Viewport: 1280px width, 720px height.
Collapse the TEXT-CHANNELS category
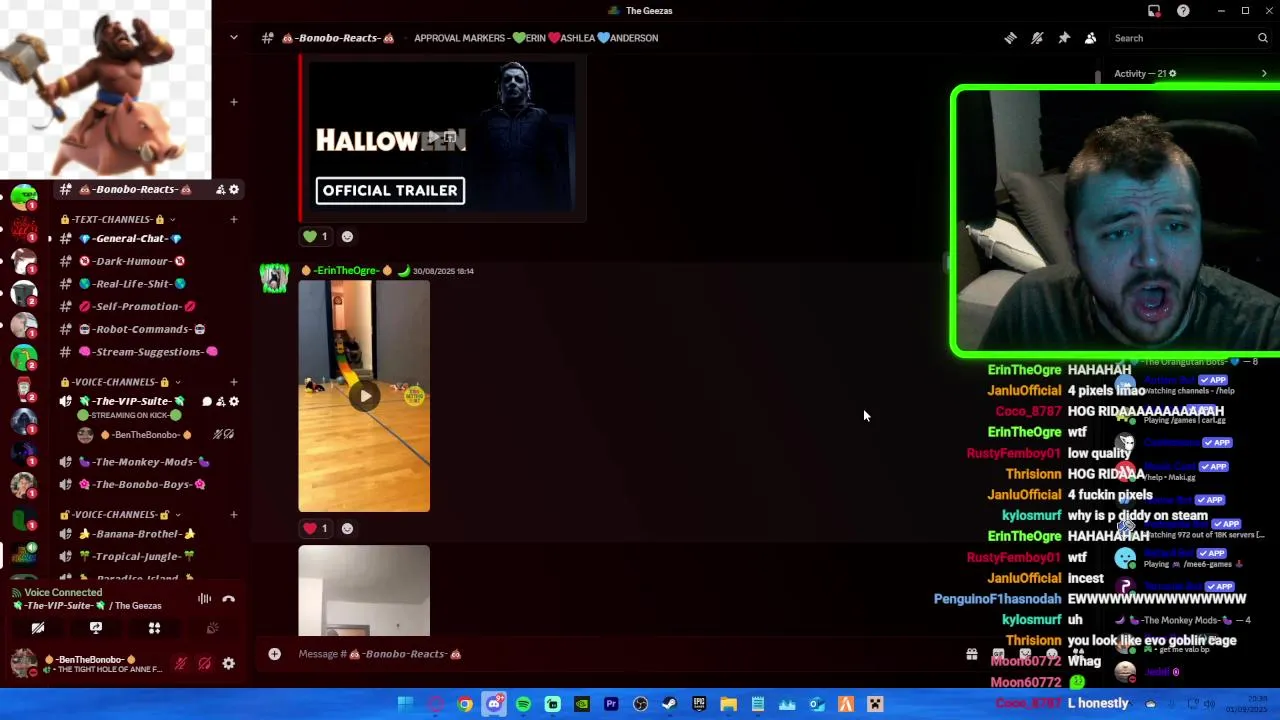tap(118, 219)
